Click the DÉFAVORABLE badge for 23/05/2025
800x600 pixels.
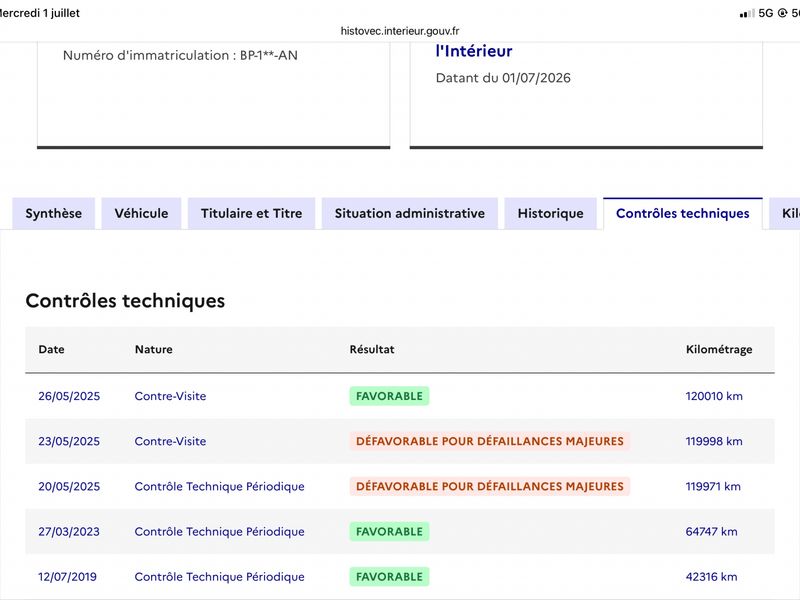(490, 441)
